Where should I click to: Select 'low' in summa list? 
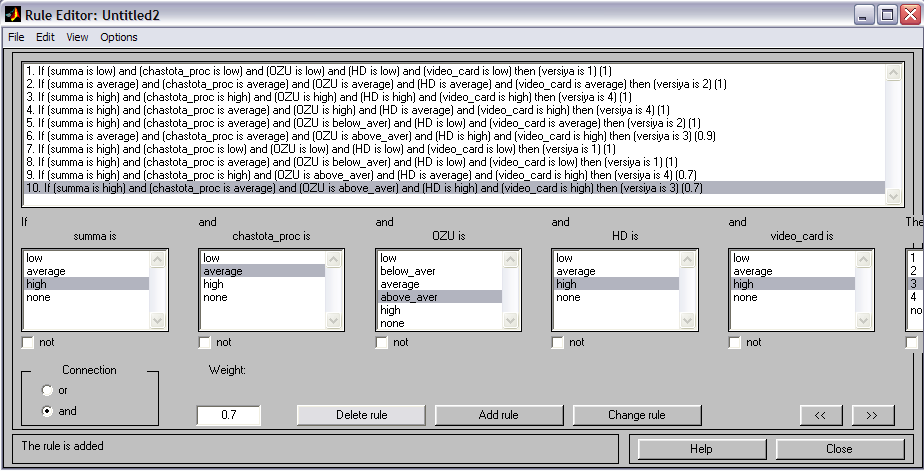(86, 258)
